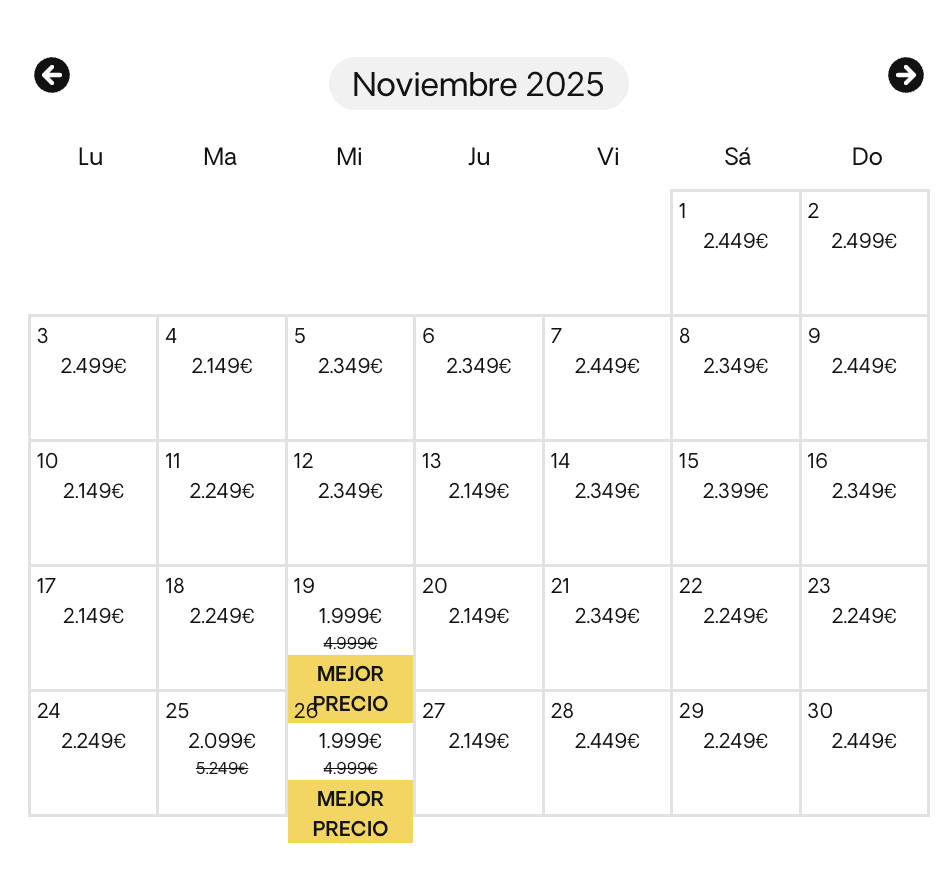Select November 3 priced 2.499€

93,378
